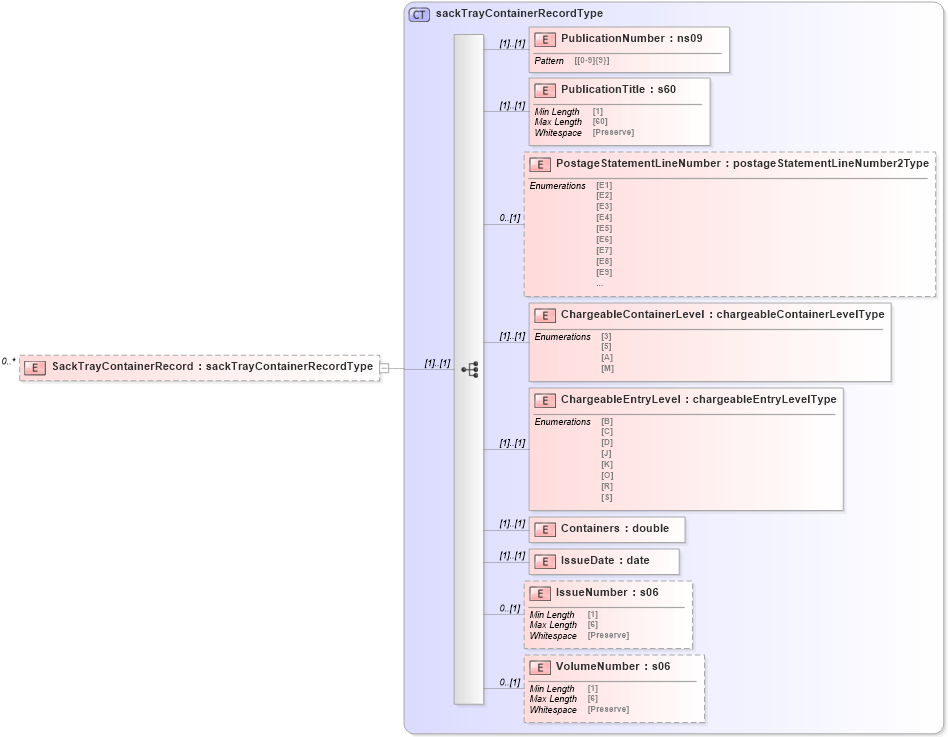Viewport: 948px width, 737px height.
Task: Select the ChargeableEntryLevel element E icon
Action: pos(545,399)
